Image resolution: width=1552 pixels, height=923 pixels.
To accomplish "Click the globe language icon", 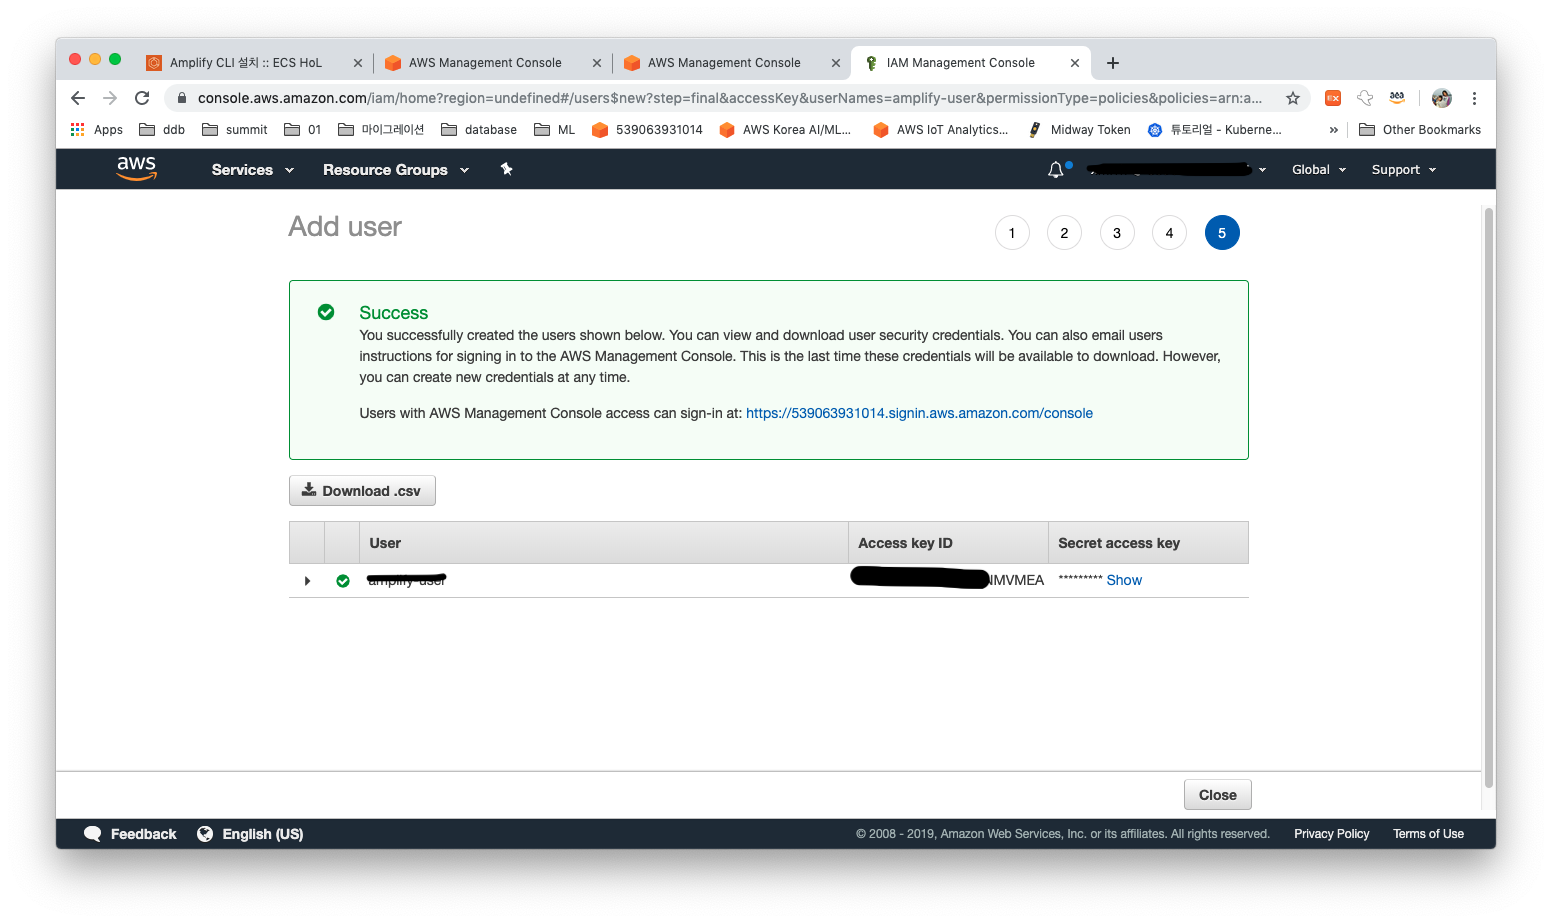I will pyautogui.click(x=205, y=834).
